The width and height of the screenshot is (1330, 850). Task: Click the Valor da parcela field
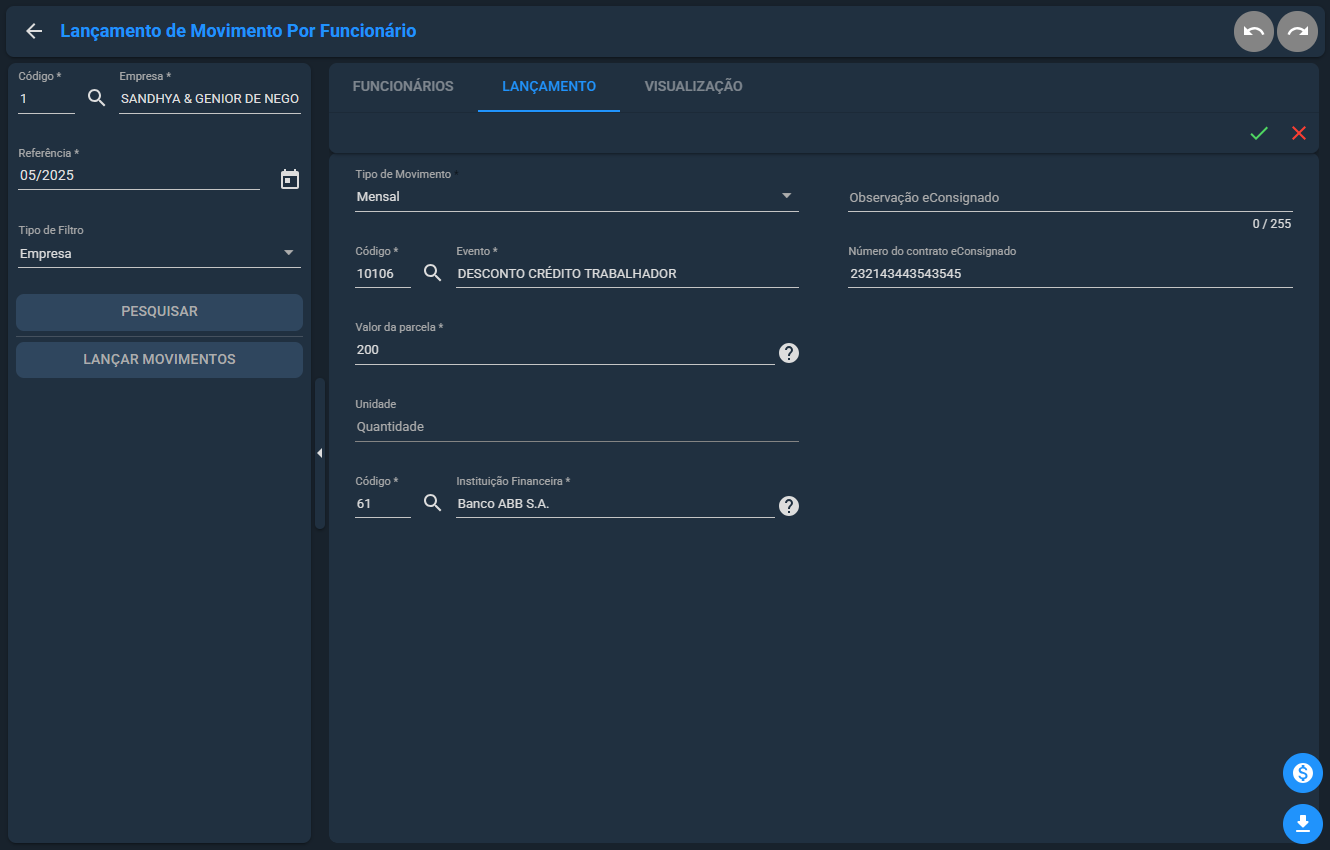pos(565,350)
